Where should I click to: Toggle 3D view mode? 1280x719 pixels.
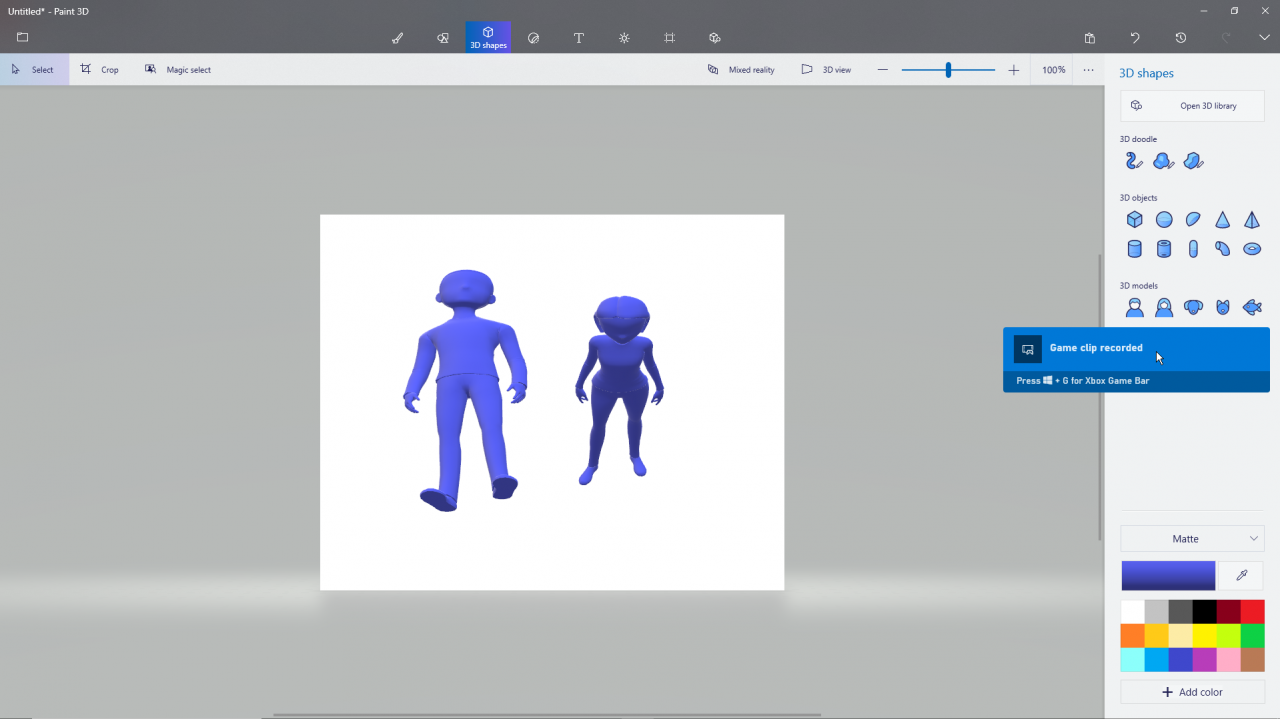826,70
